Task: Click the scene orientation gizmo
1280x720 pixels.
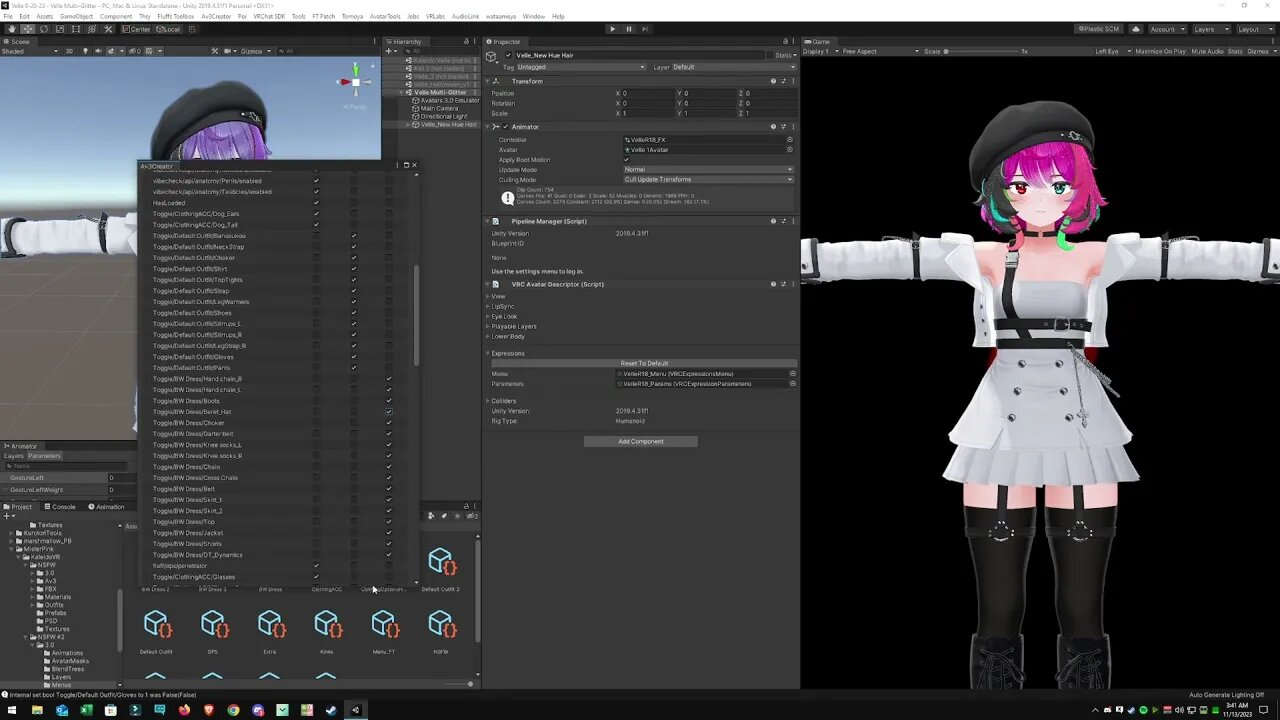Action: pos(355,82)
